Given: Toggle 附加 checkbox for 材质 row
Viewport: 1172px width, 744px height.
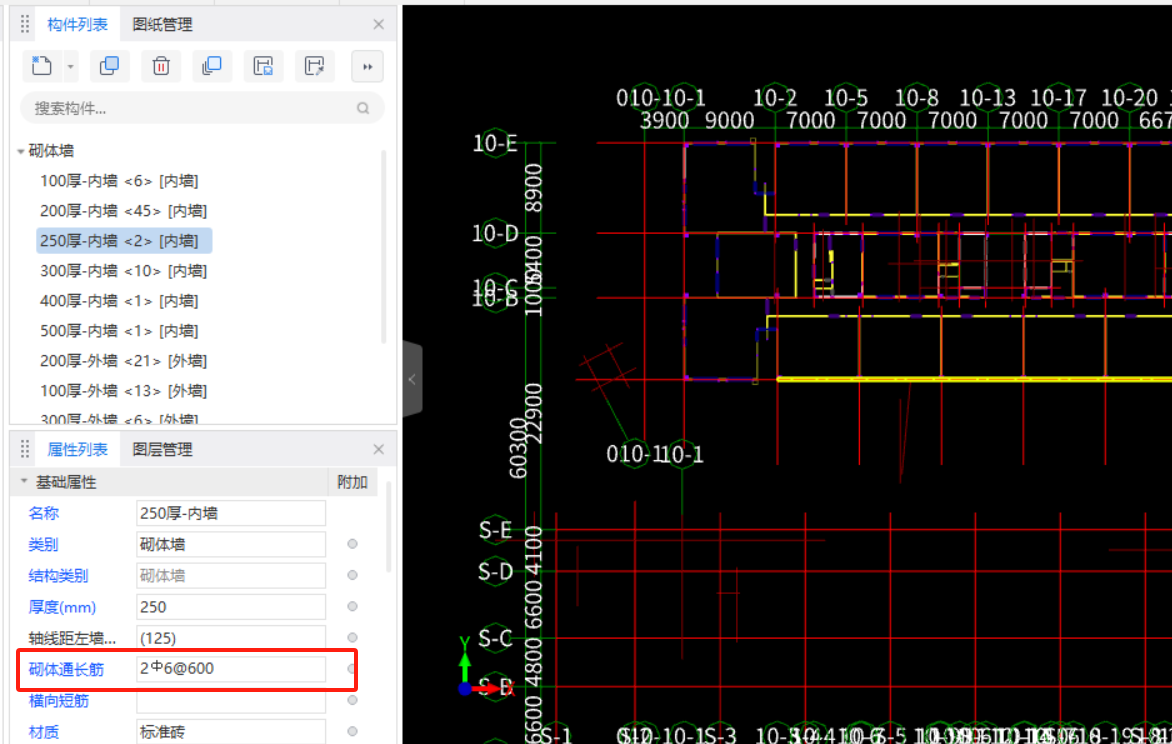Looking at the screenshot, I should pyautogui.click(x=352, y=731).
